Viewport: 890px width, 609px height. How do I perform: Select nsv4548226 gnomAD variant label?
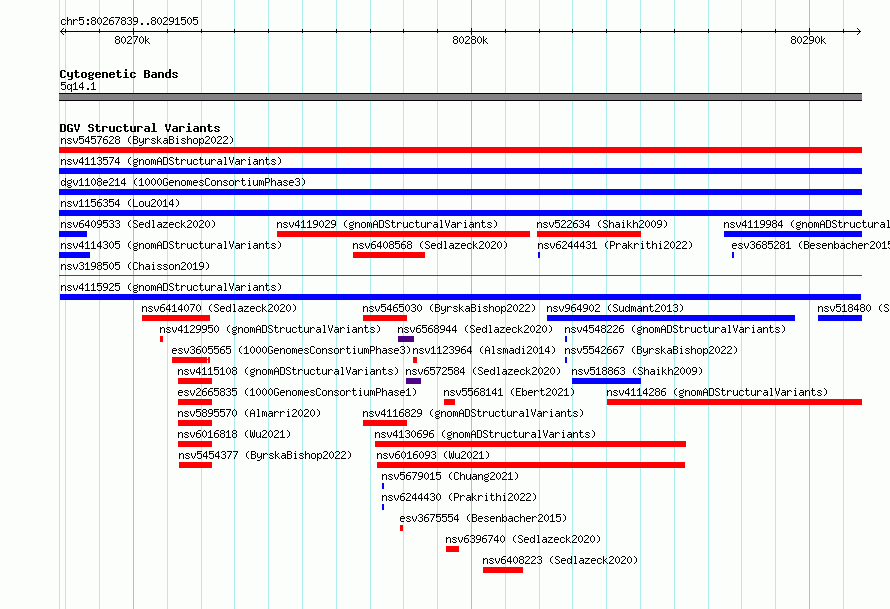(675, 329)
